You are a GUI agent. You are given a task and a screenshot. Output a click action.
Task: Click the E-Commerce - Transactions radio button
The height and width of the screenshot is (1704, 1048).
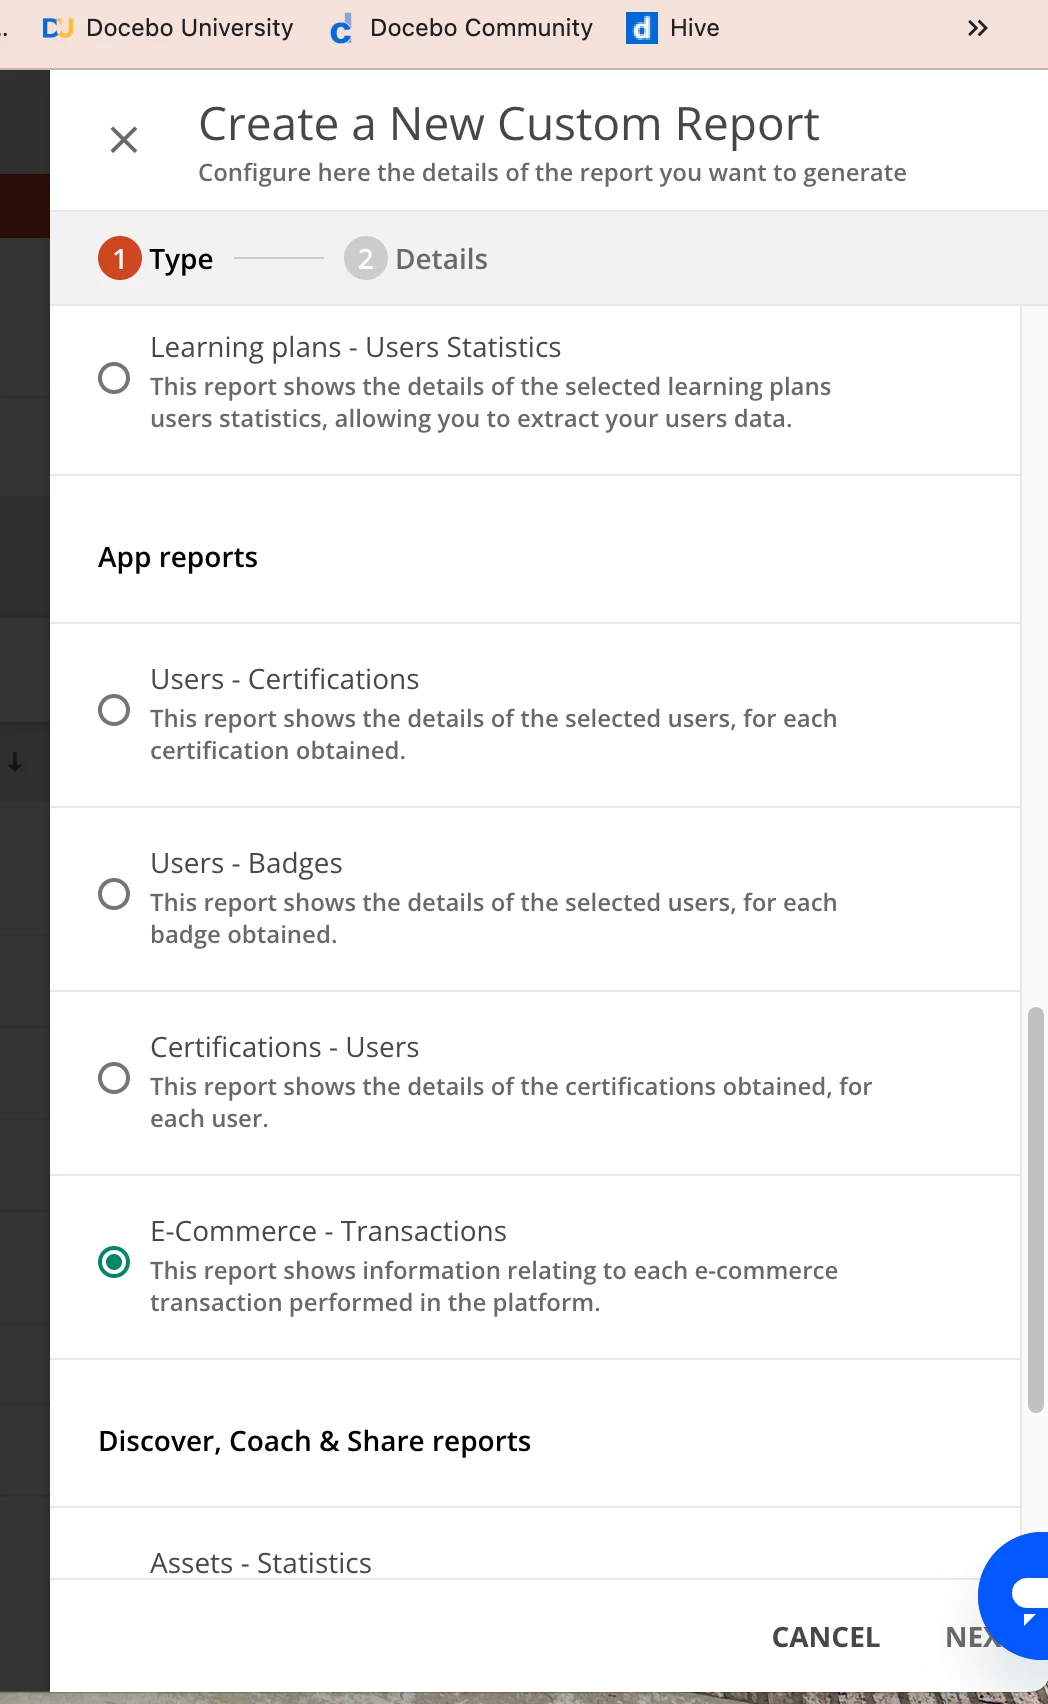[x=114, y=1262]
